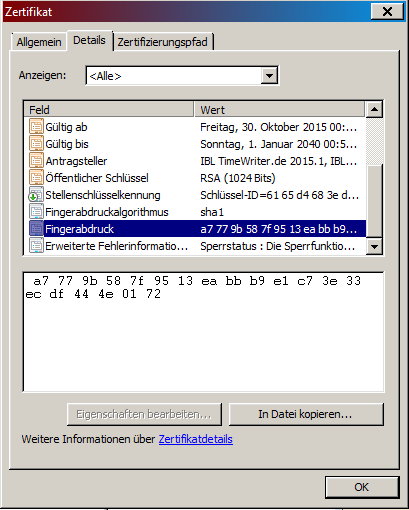The width and height of the screenshot is (409, 510).
Task: Click the list scrollbar up arrow
Action: [x=374, y=110]
